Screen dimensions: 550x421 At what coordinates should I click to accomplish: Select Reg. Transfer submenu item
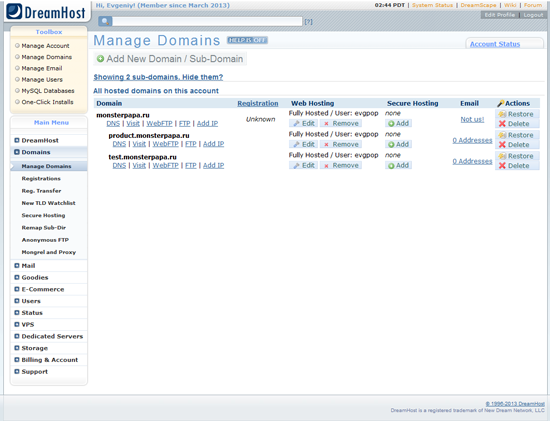41,191
